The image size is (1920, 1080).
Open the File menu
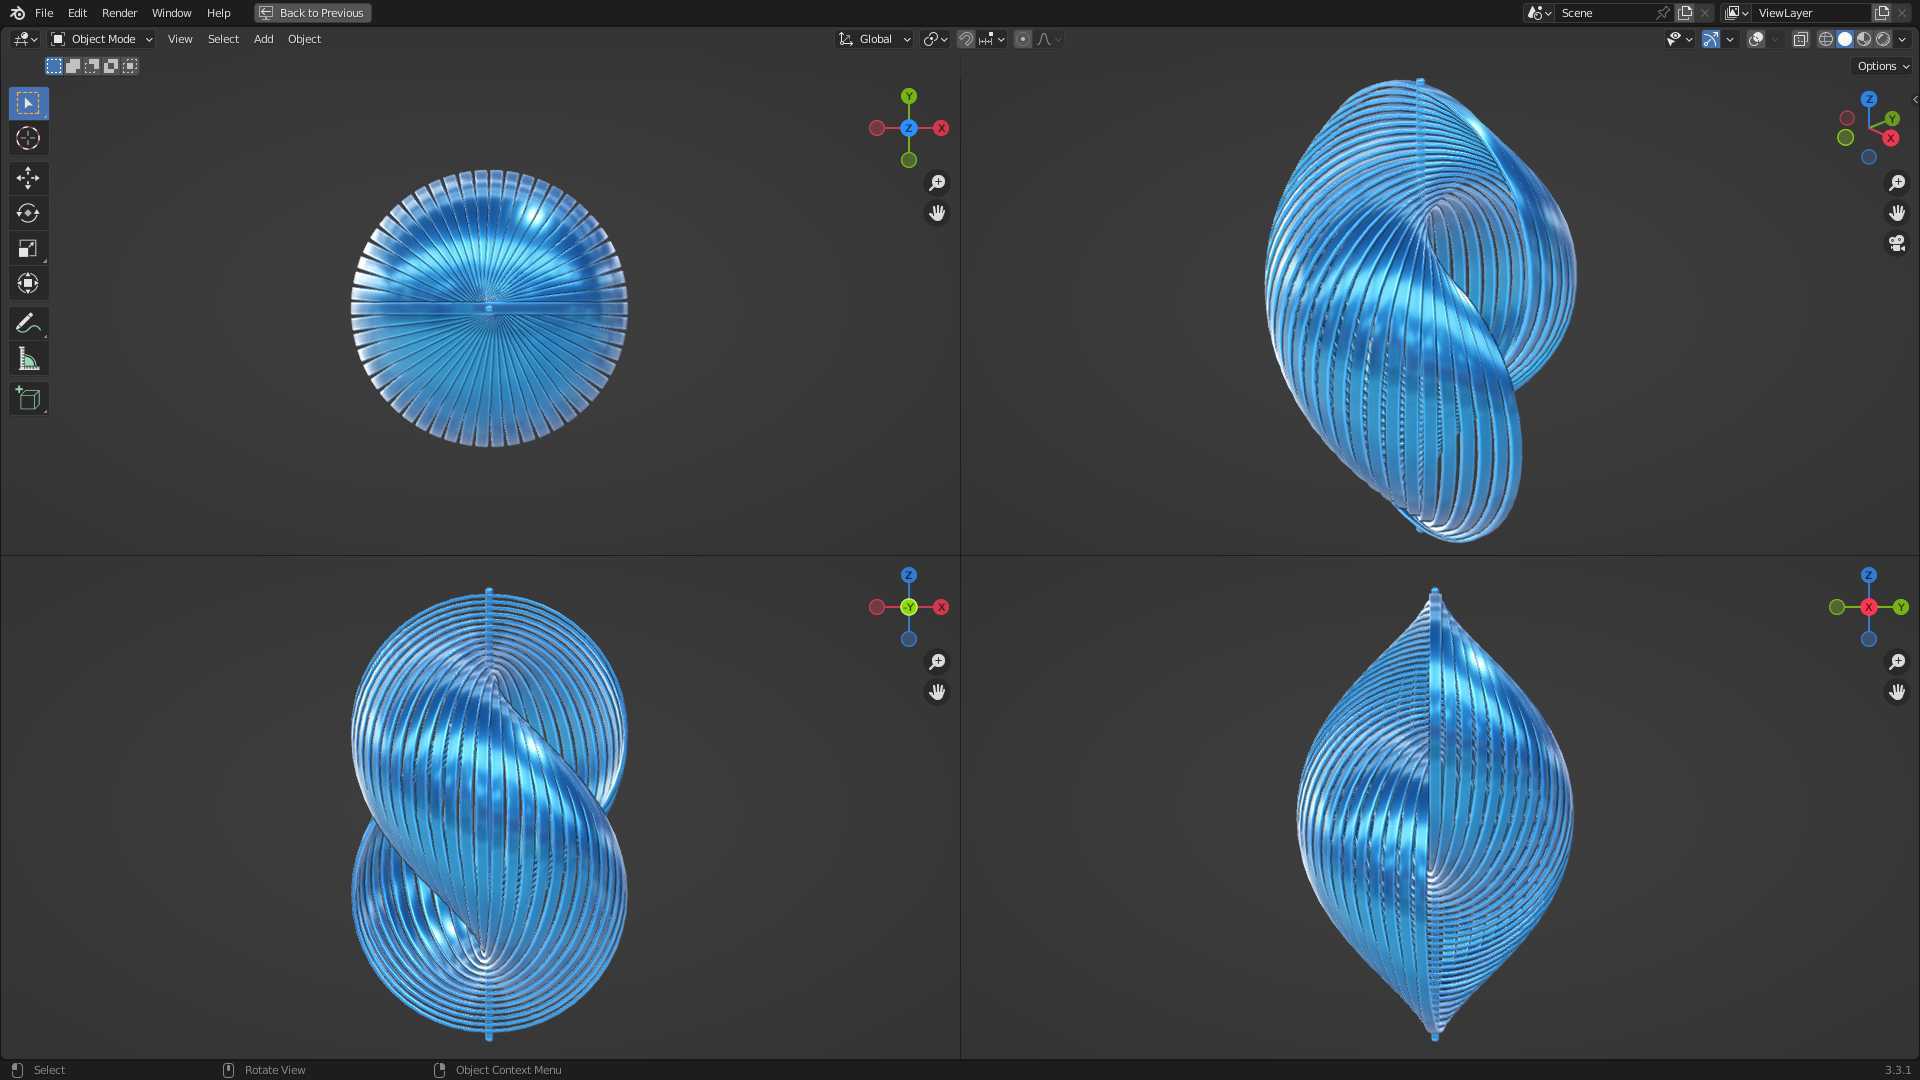pos(44,13)
